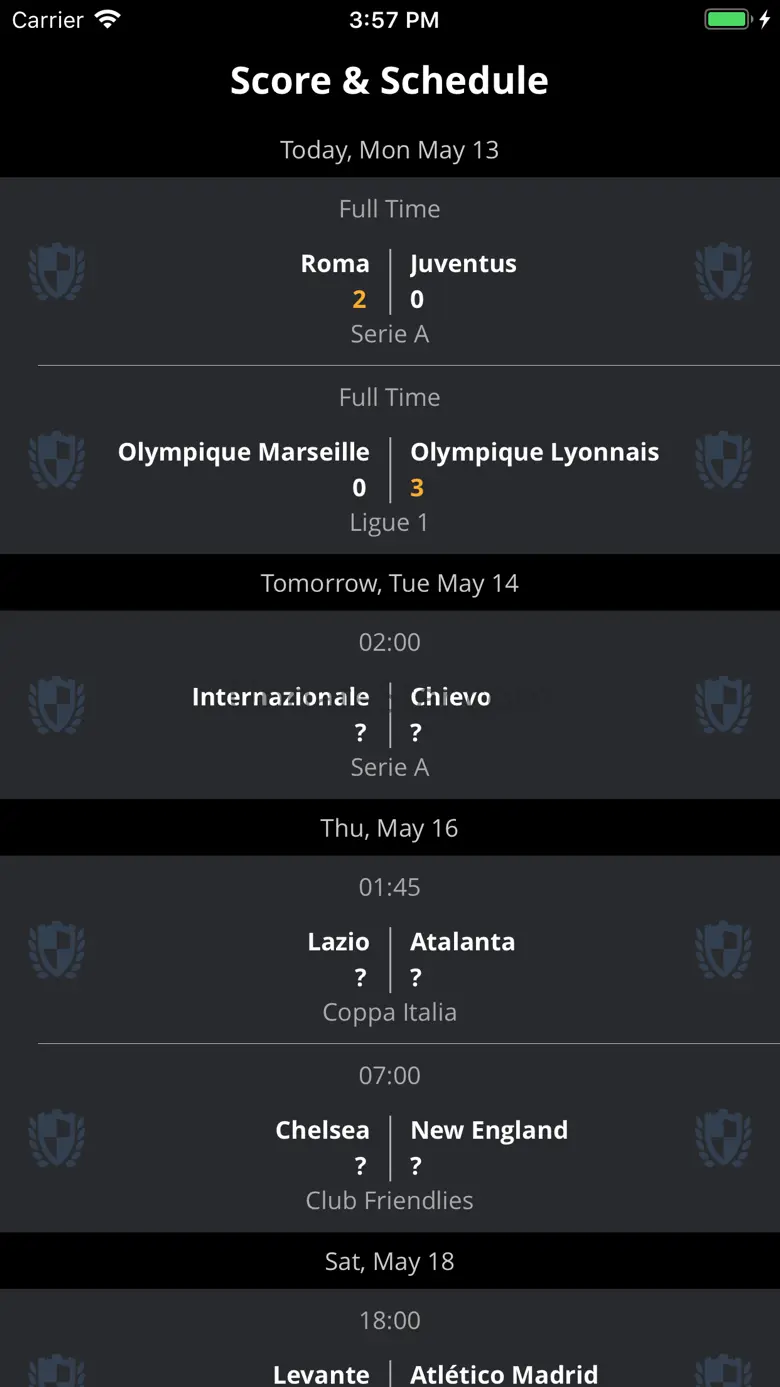Tap the Today, Mon May 13 header
This screenshot has width=780, height=1387.
[390, 150]
